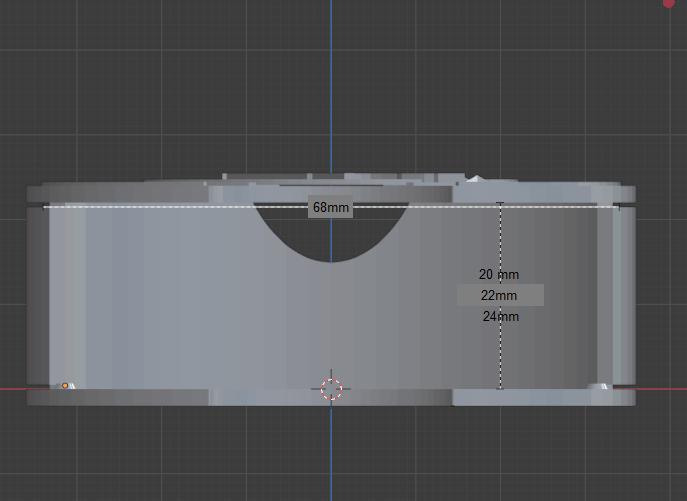Click the 20 mm measurement text
Image resolution: width=687 pixels, height=501 pixels.
pos(499,274)
